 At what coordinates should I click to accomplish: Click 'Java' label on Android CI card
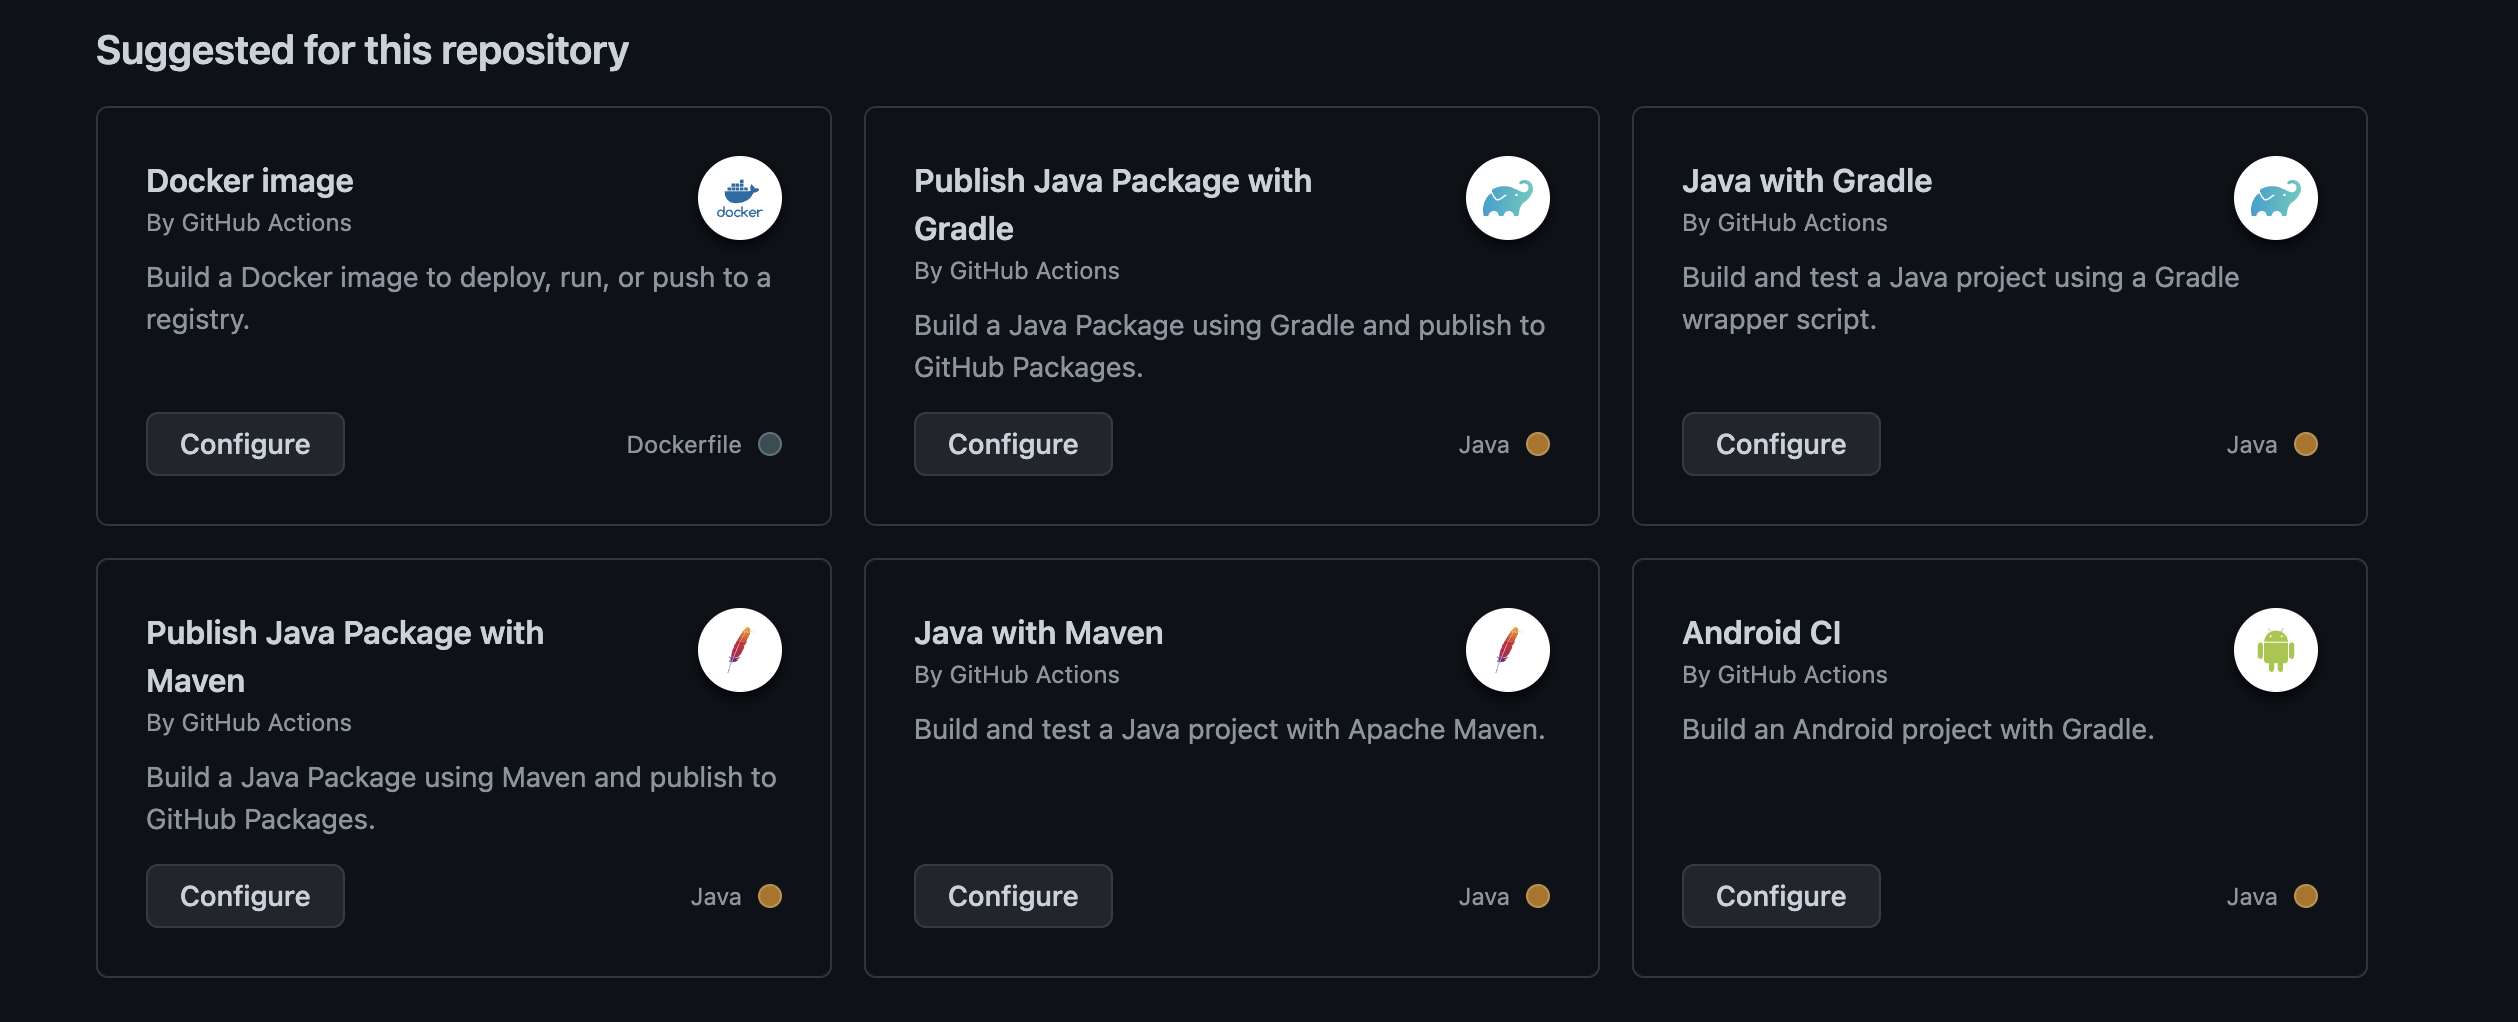pos(2252,897)
